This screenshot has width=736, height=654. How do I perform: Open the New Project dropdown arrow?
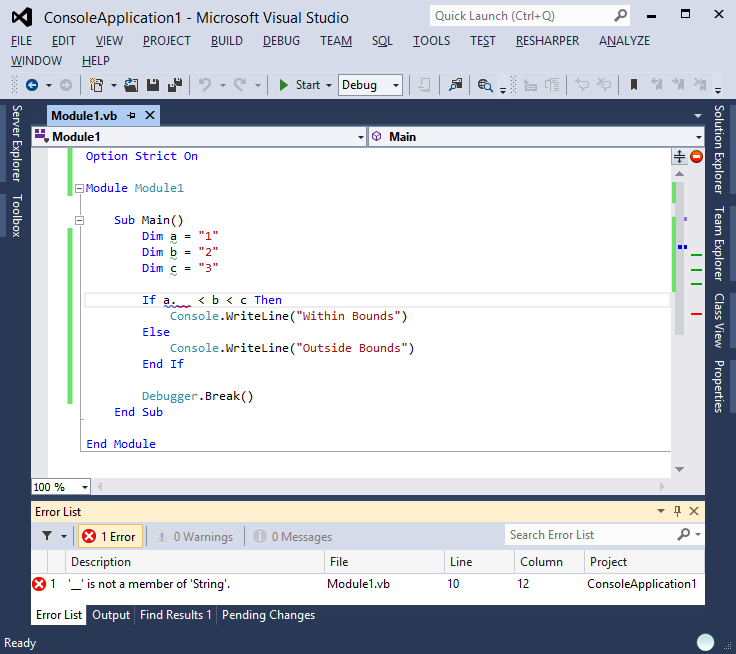pos(114,85)
